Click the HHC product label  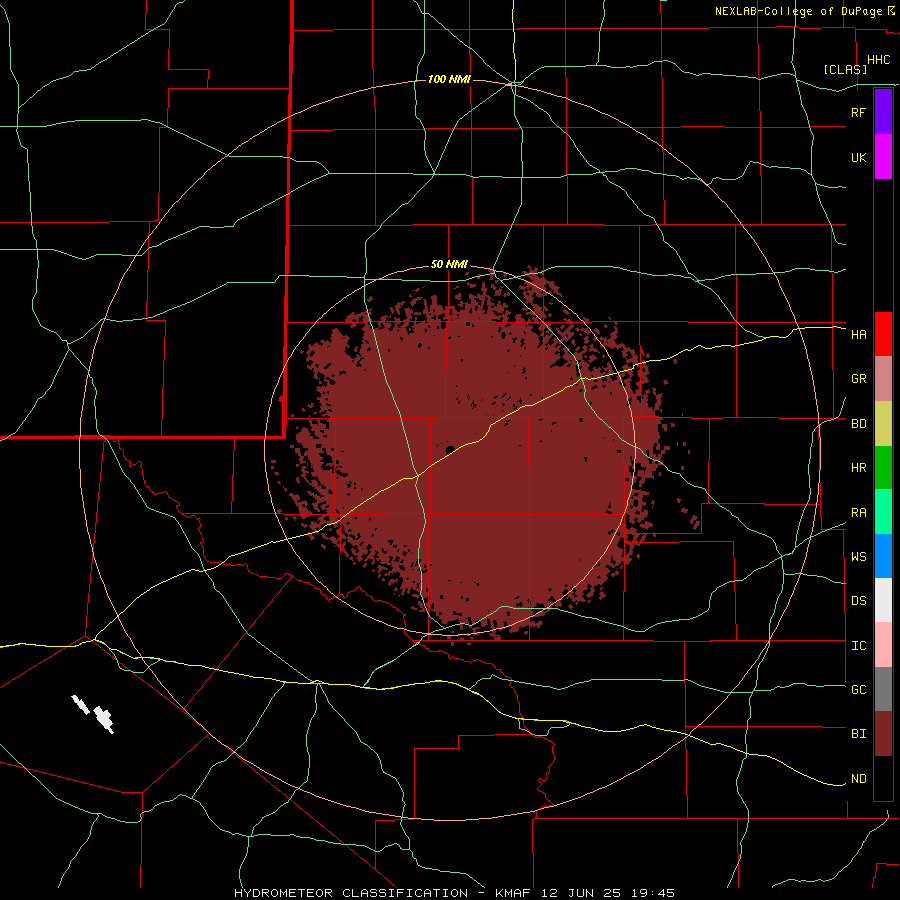click(878, 60)
